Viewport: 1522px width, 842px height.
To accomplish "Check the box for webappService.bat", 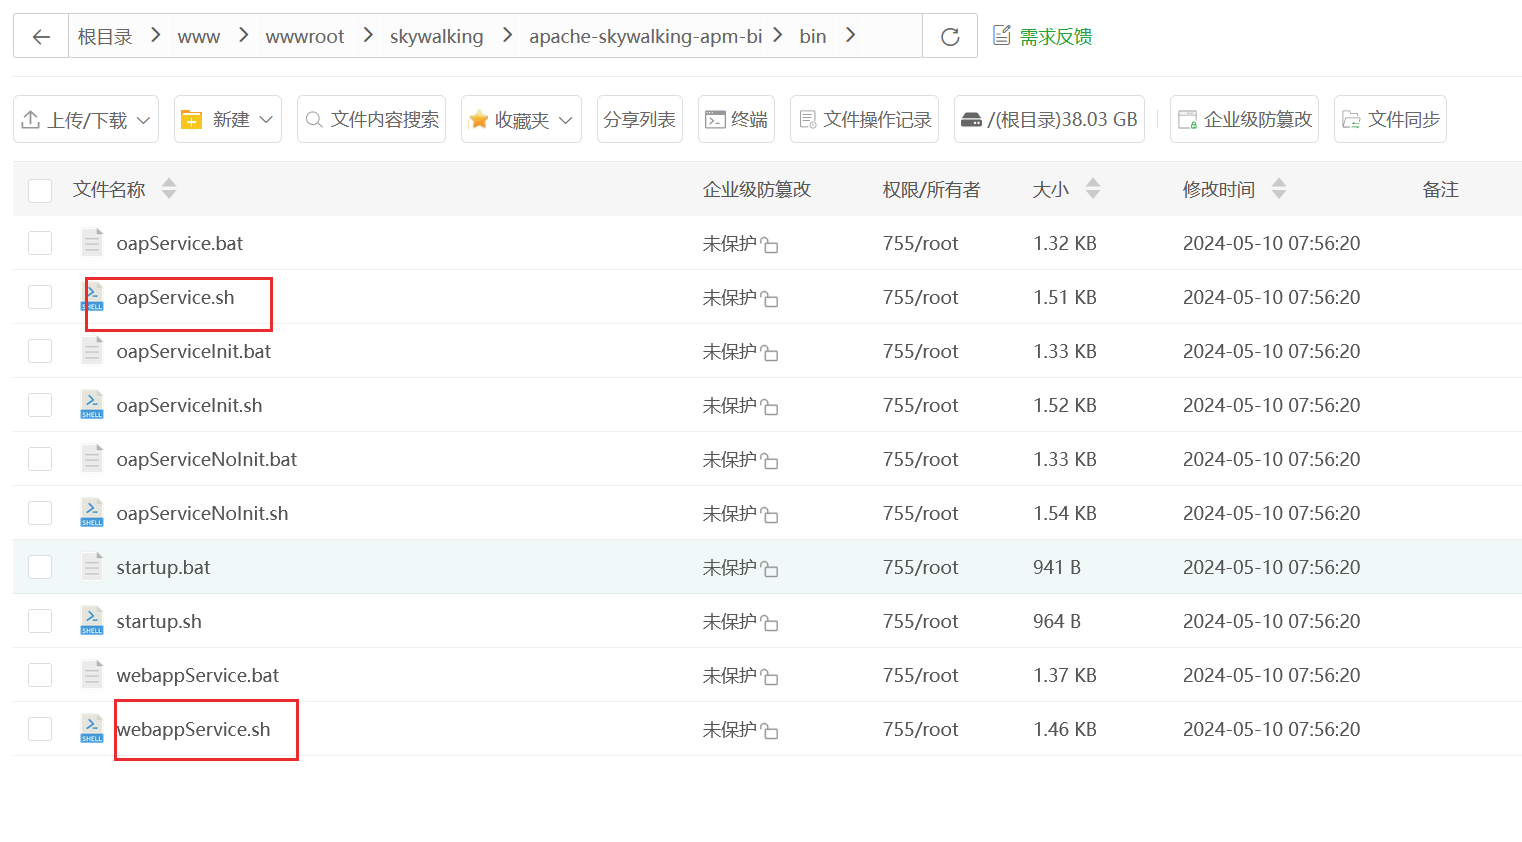I will (40, 675).
